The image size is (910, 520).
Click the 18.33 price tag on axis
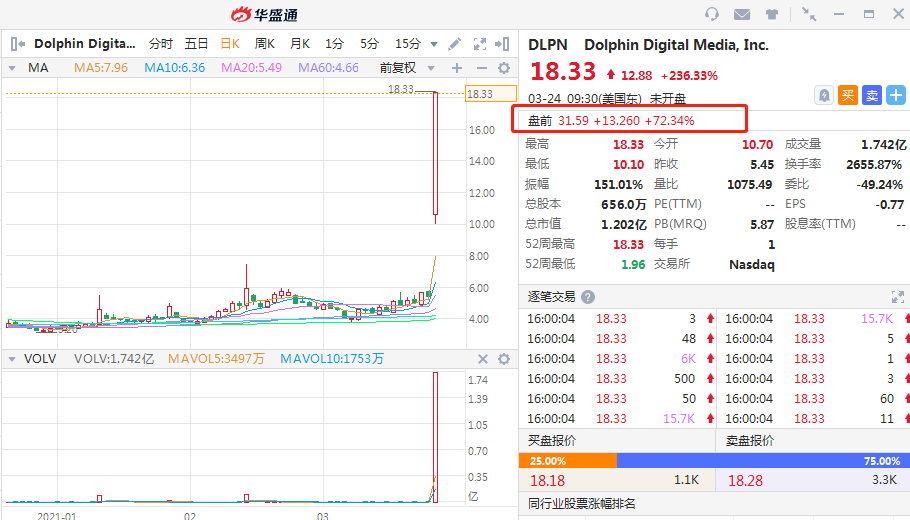point(491,94)
